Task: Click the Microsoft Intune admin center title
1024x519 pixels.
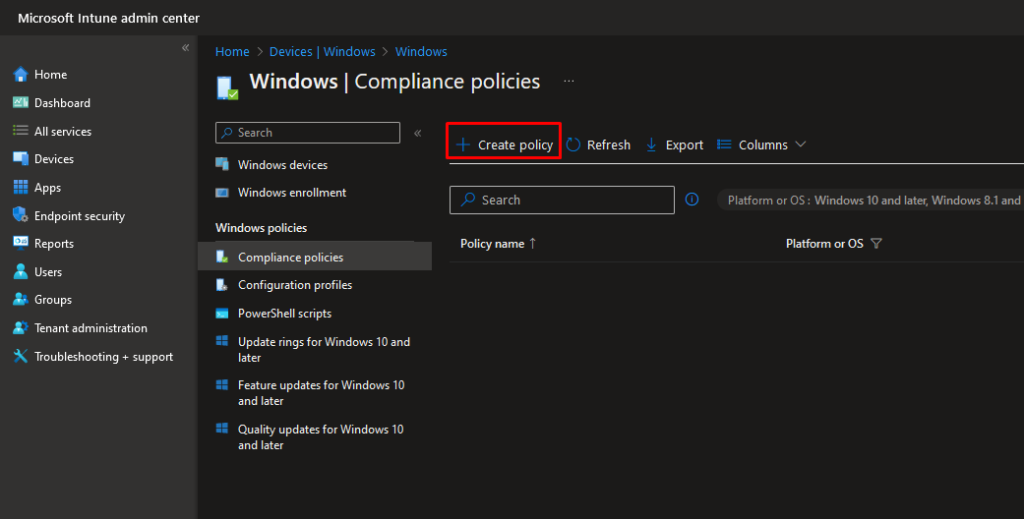Action: coord(108,18)
